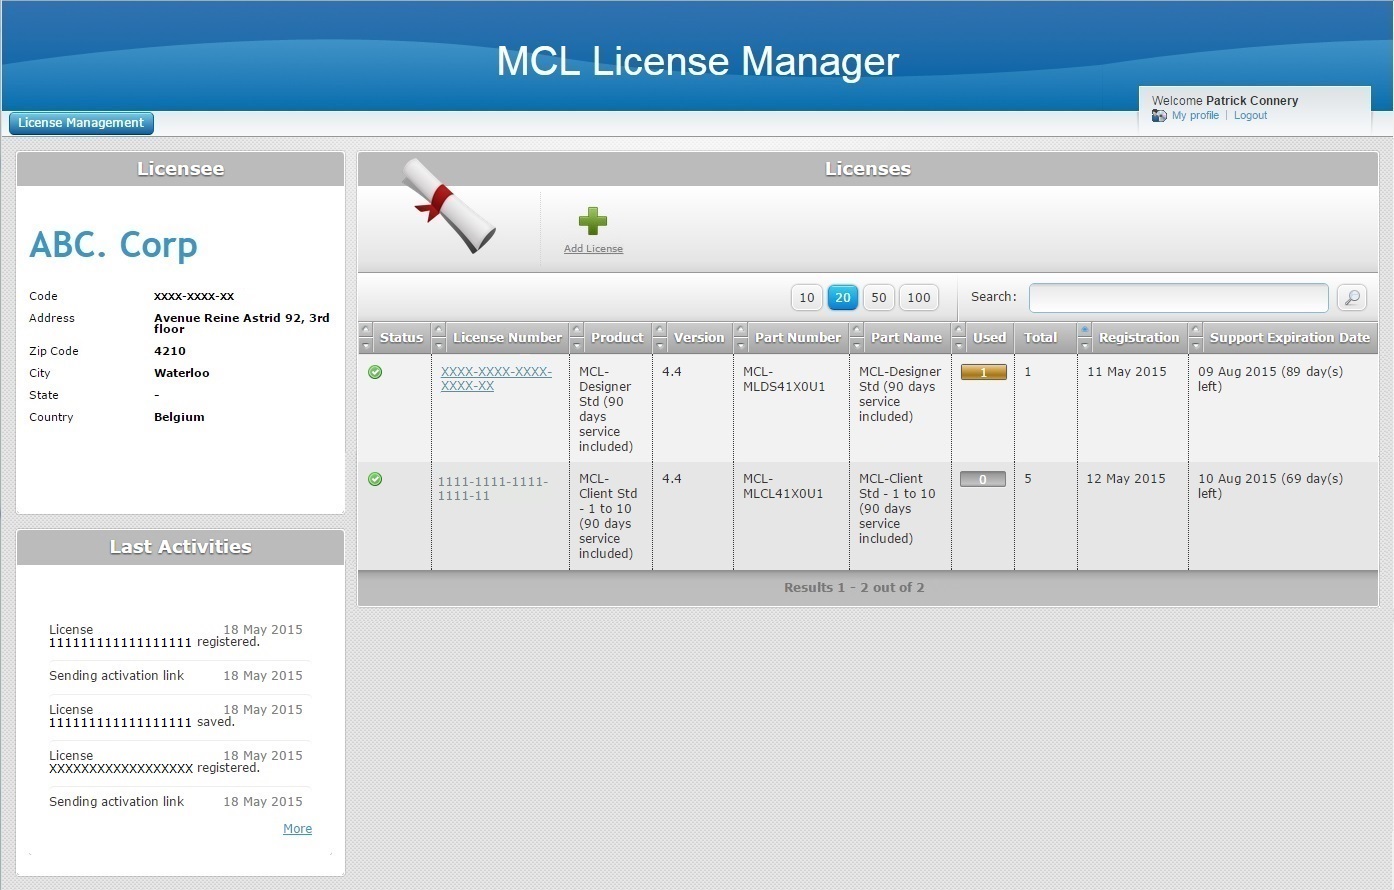Show 100 results per page
The height and width of the screenshot is (890, 1394).
click(918, 297)
